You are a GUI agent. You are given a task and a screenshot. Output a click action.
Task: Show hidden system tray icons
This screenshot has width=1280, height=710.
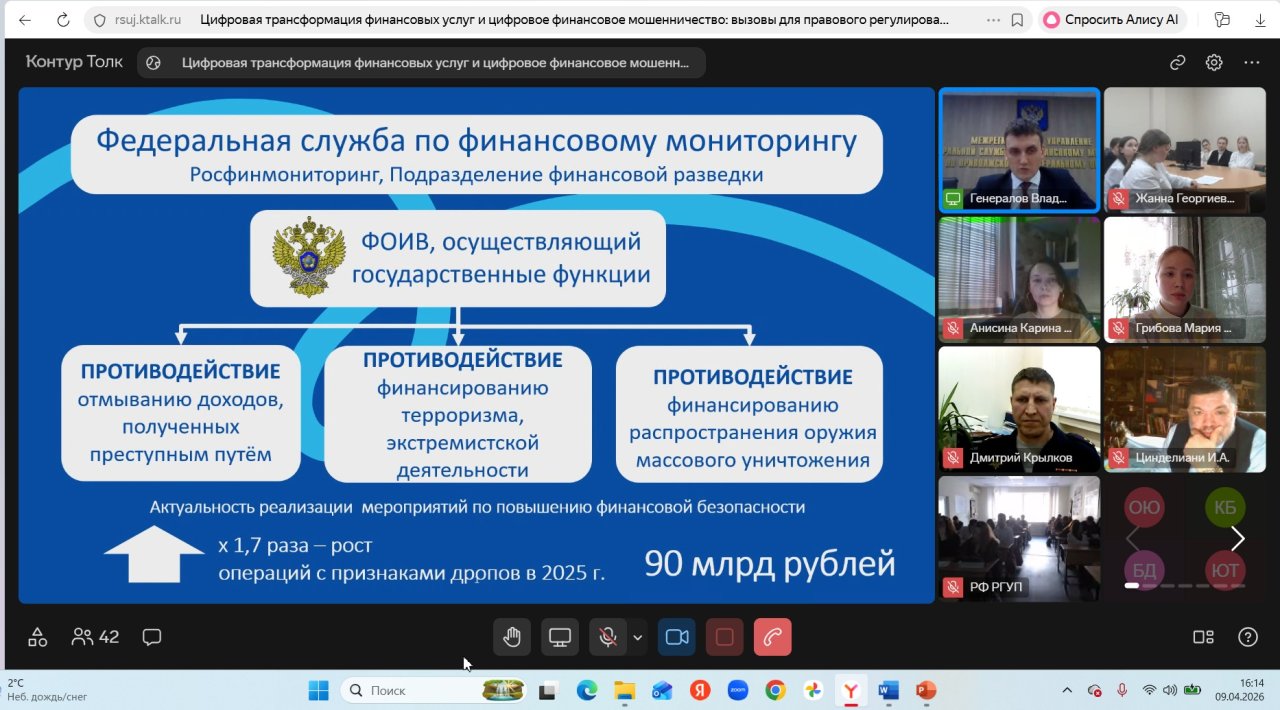pos(1066,690)
